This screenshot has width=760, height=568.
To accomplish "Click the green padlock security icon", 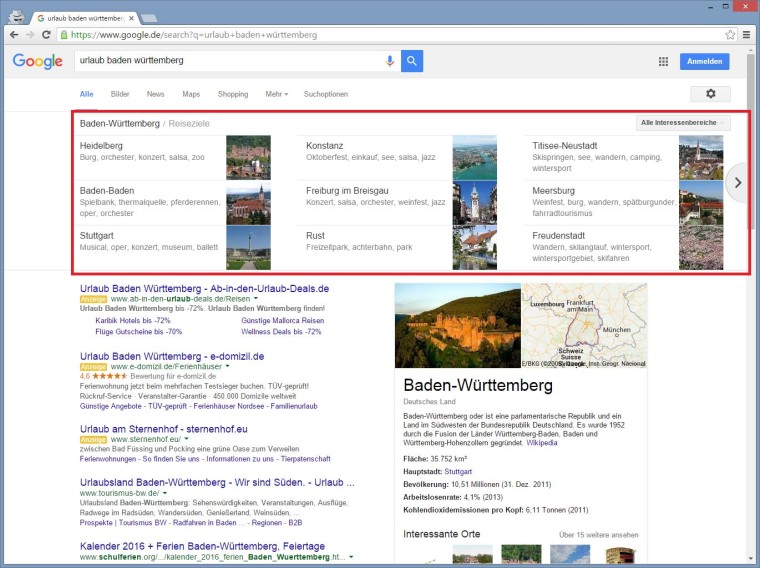I will pos(63,34).
